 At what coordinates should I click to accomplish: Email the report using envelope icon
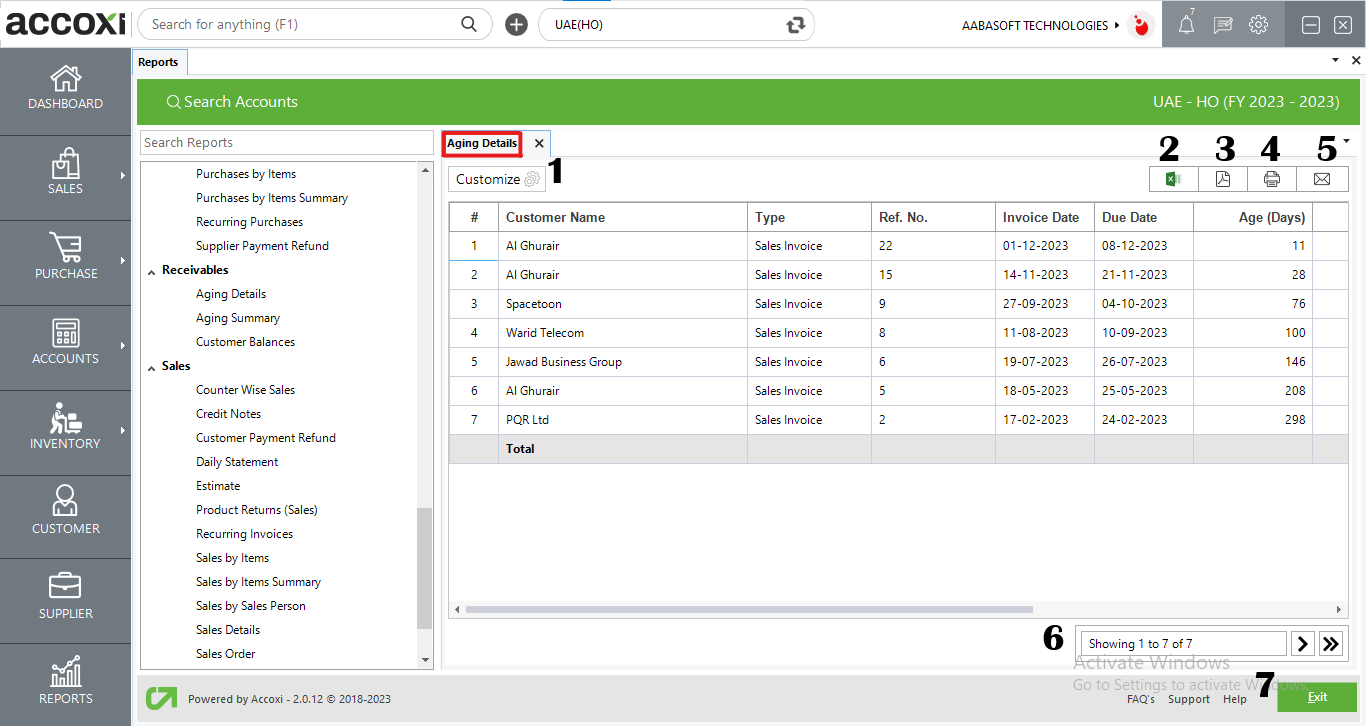point(1322,179)
